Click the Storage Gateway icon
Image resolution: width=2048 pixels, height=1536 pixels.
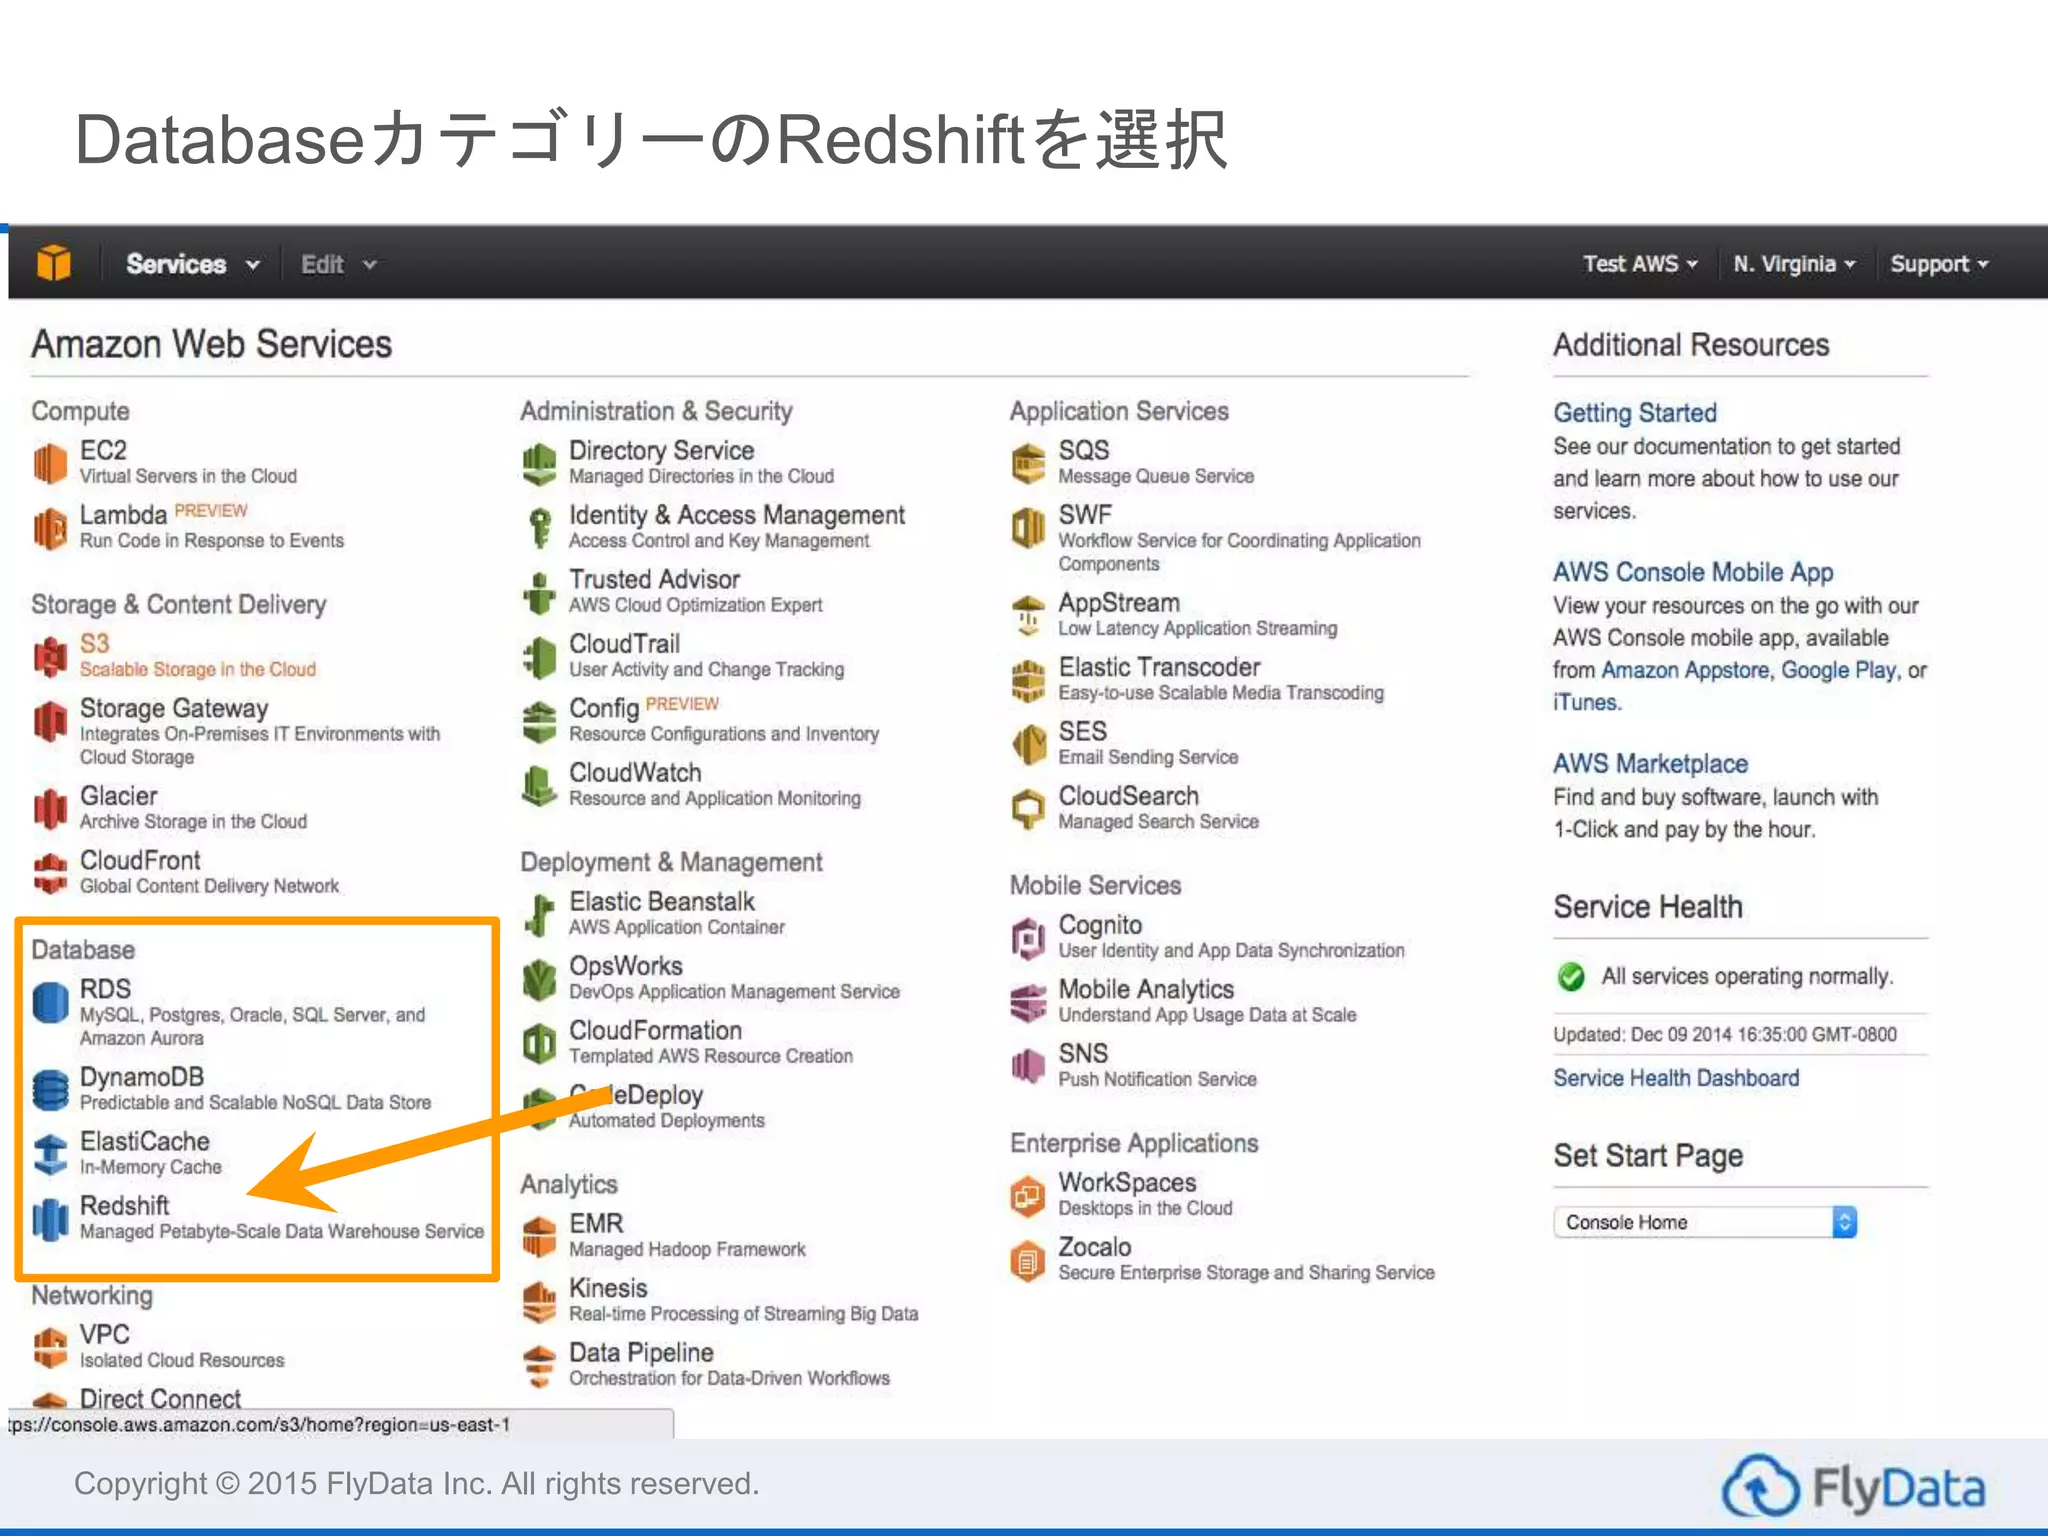tap(50, 721)
